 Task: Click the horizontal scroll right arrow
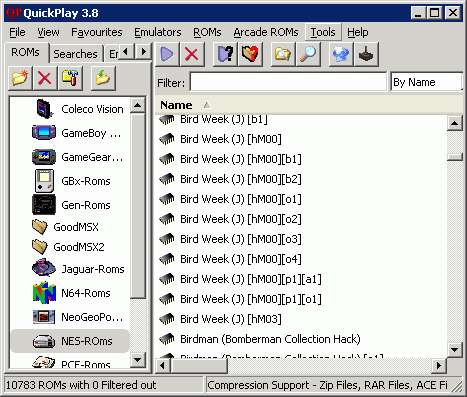439,366
